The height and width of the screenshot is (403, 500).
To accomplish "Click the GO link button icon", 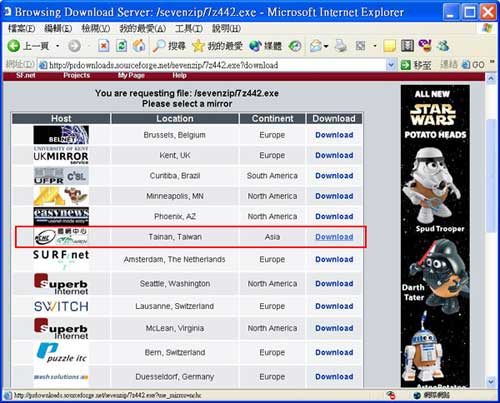I will tap(473, 65).
